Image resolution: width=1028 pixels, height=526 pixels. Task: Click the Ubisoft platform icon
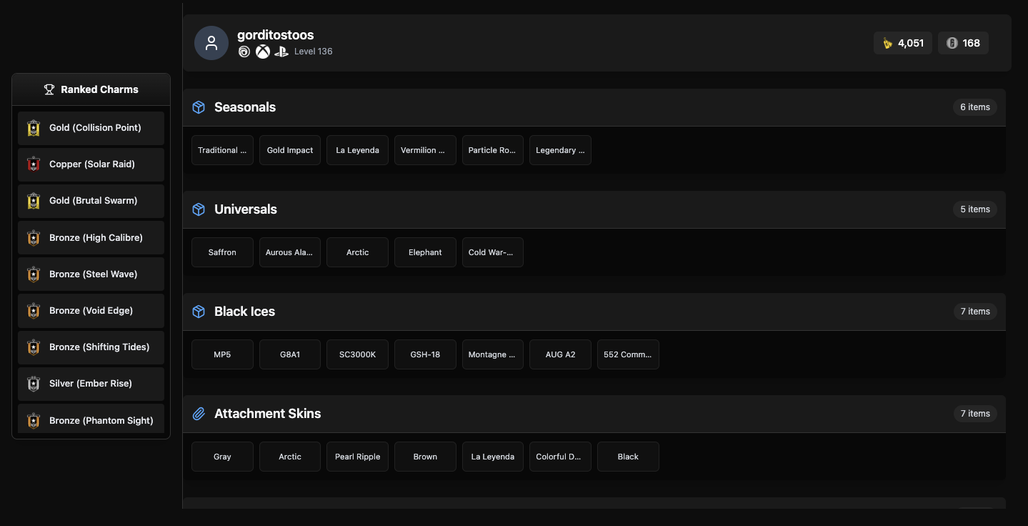244,52
